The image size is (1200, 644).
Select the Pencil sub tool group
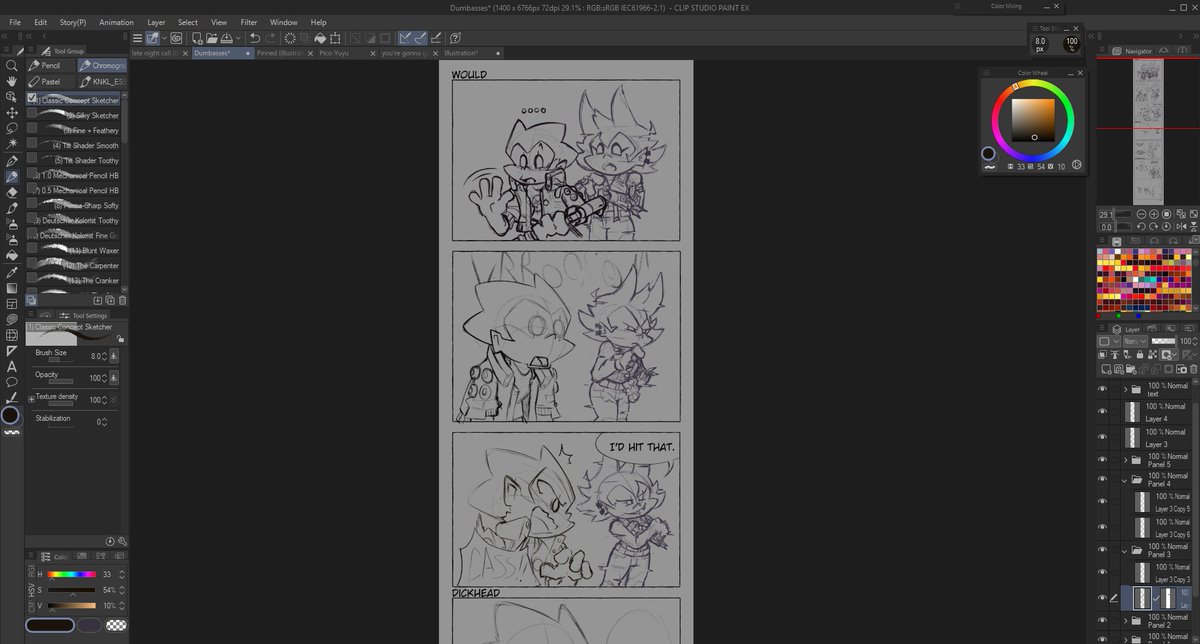point(50,65)
